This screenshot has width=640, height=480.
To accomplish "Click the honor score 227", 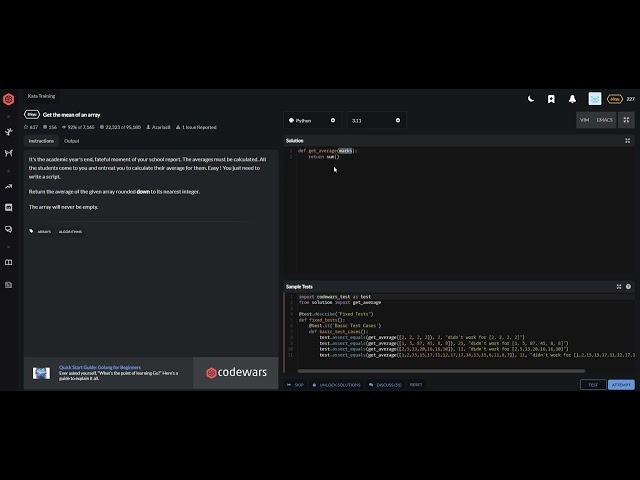I will (x=631, y=99).
